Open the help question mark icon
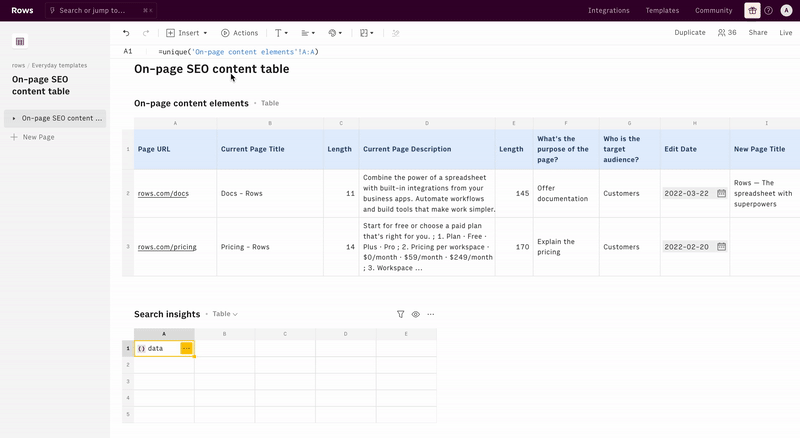 click(x=768, y=10)
